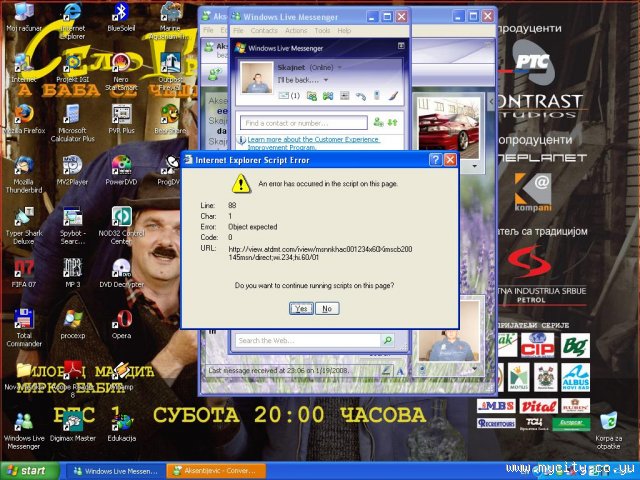Open the email inbox icon in Messenger

click(x=289, y=96)
